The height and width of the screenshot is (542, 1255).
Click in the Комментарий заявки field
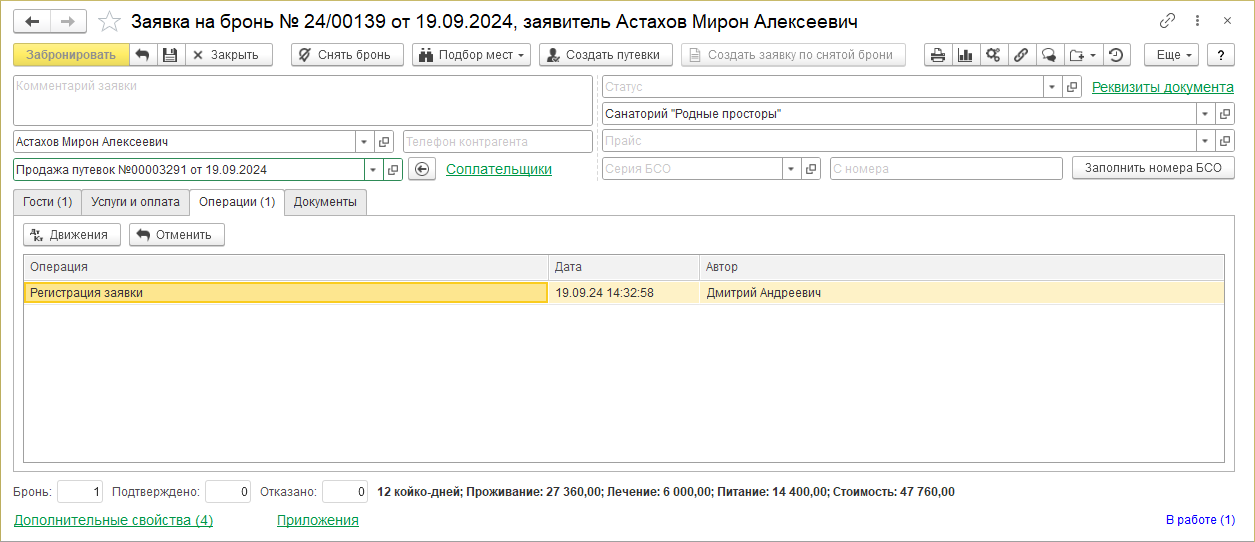pyautogui.click(x=303, y=100)
